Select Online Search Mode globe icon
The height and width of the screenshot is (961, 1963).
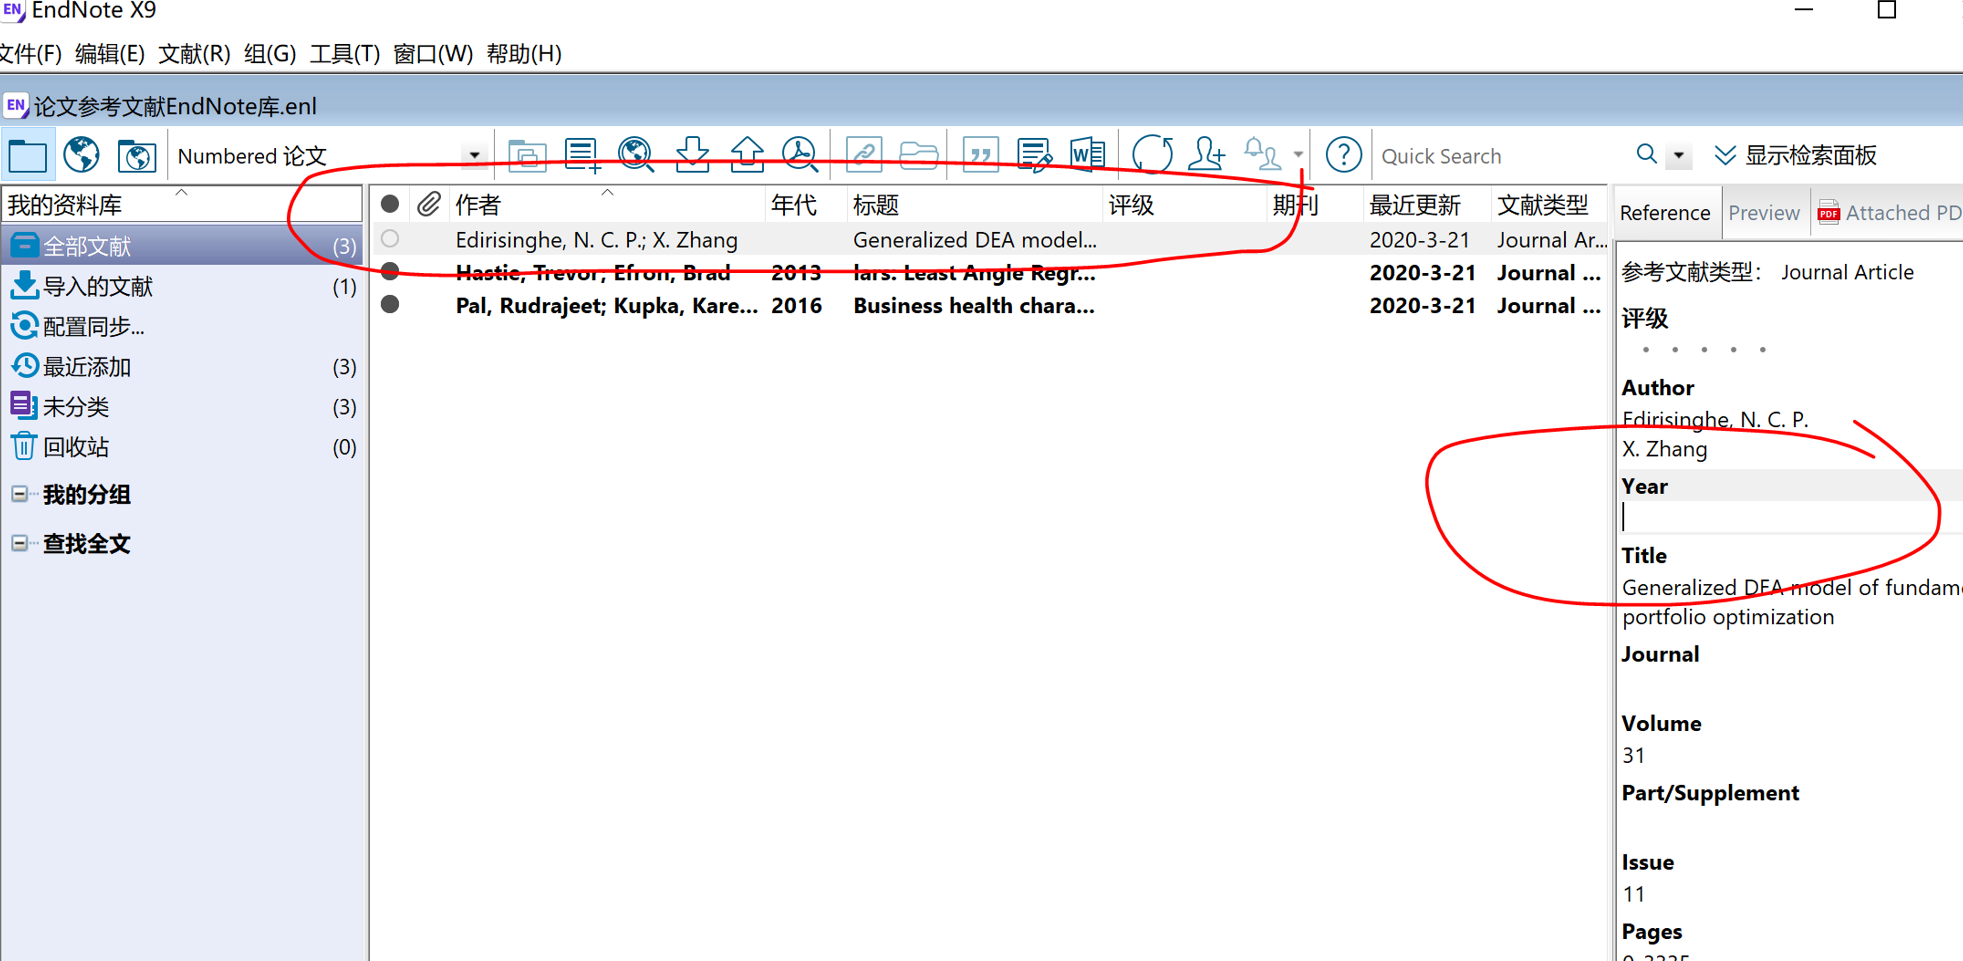click(x=81, y=155)
